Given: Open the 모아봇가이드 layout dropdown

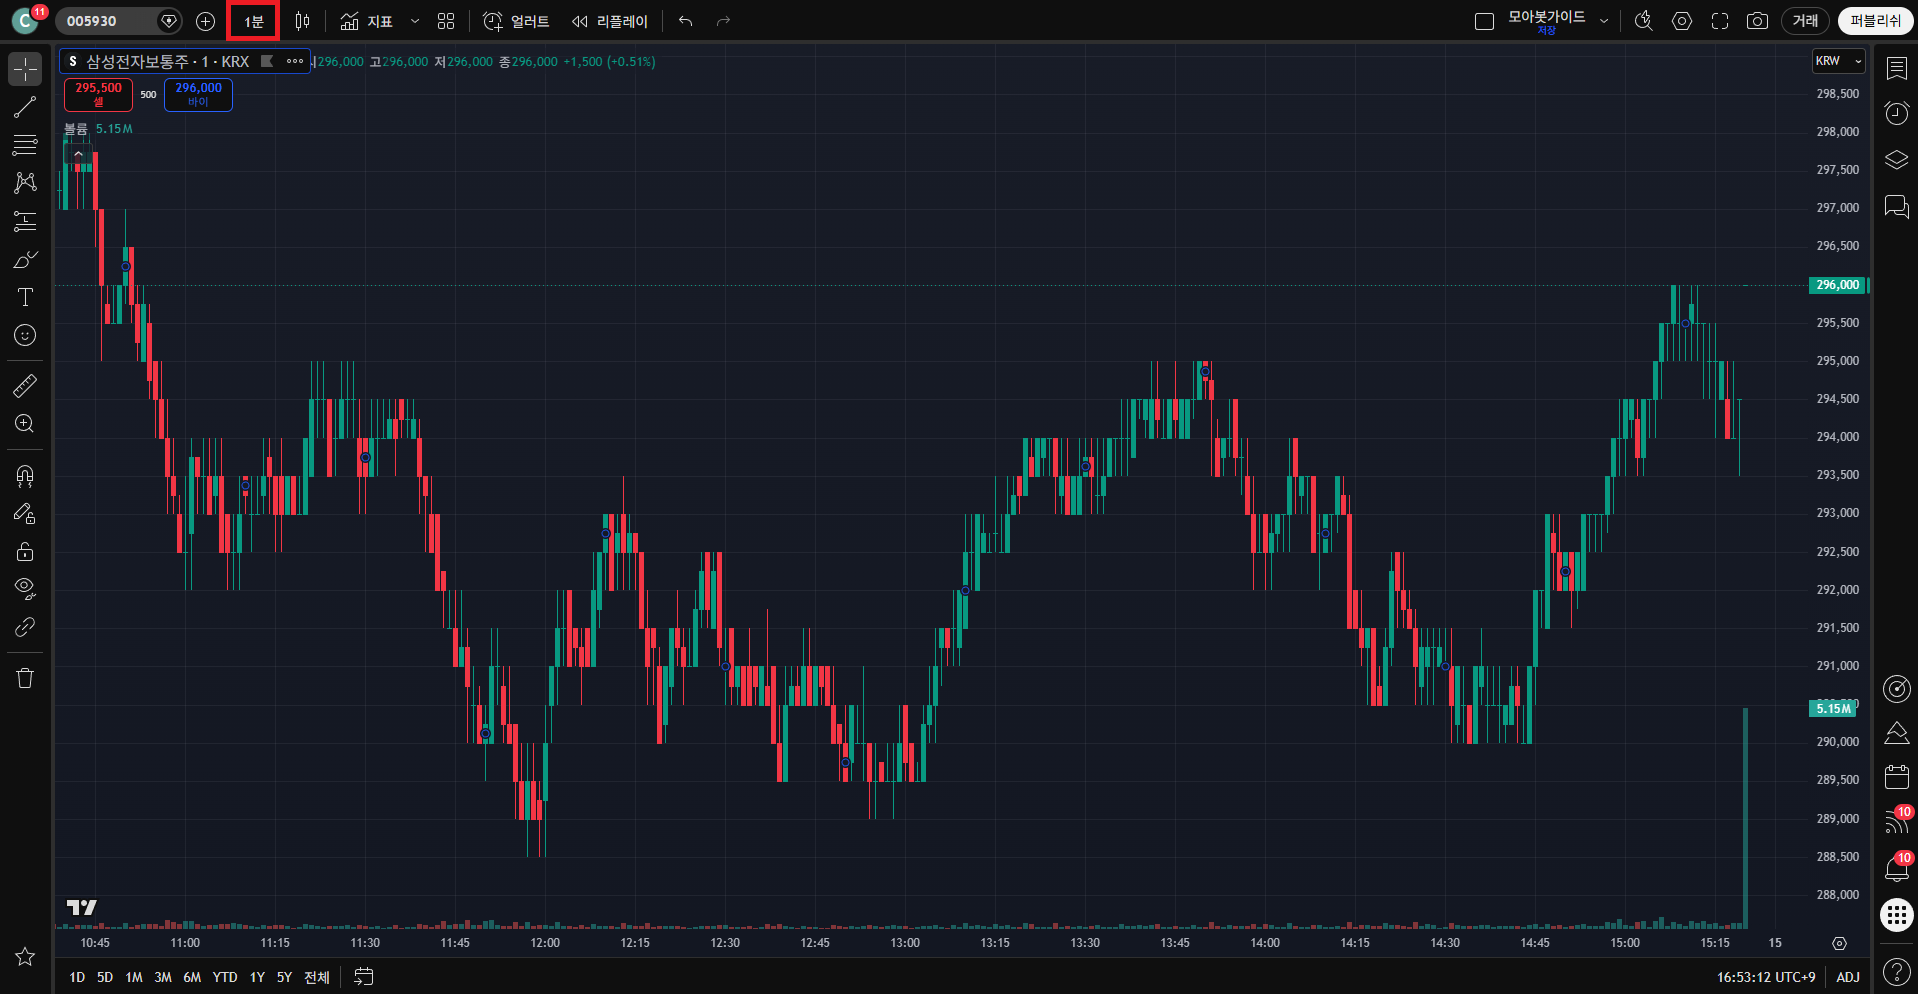Looking at the screenshot, I should [x=1604, y=21].
